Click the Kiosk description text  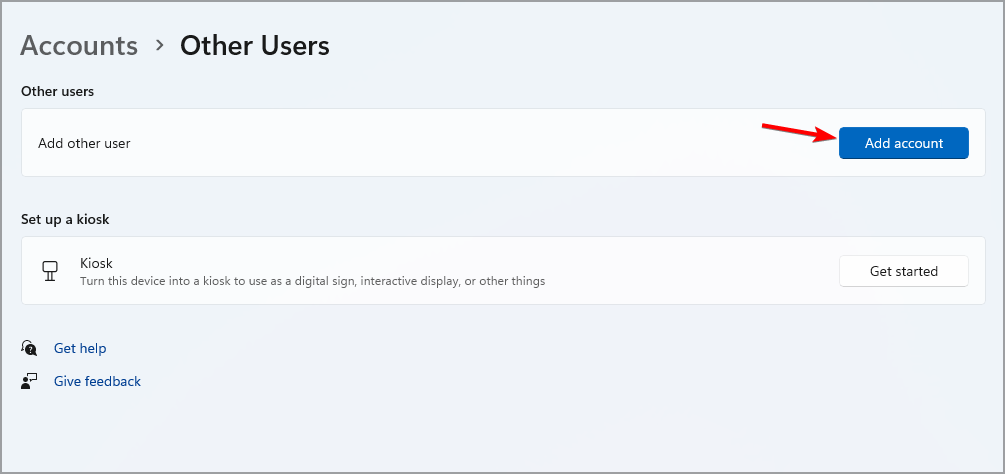pyautogui.click(x=312, y=281)
